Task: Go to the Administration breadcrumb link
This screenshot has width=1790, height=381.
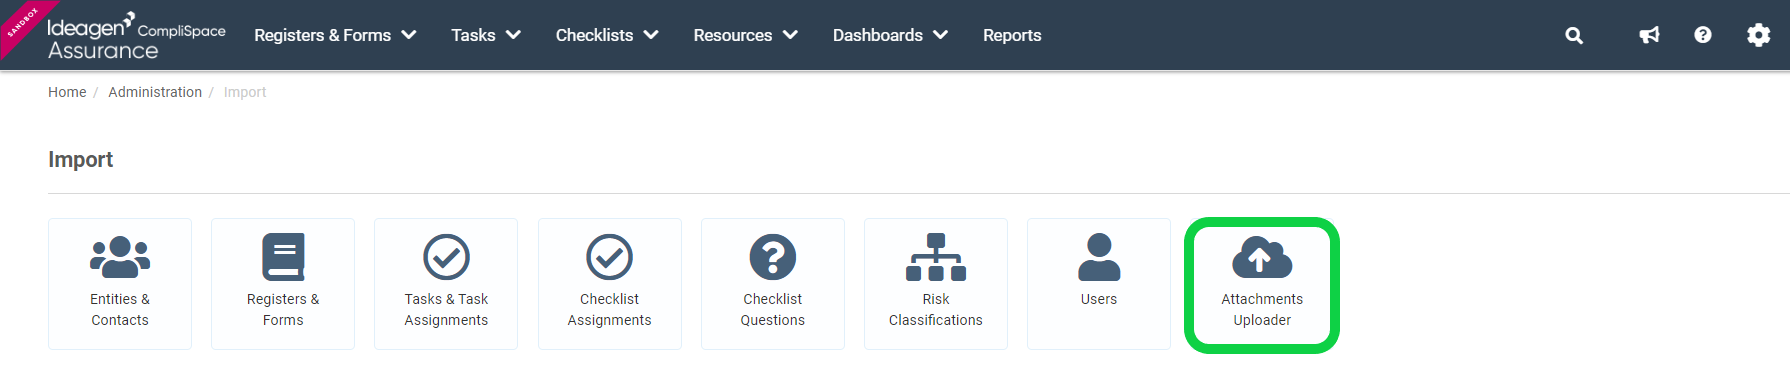Action: coord(155,92)
